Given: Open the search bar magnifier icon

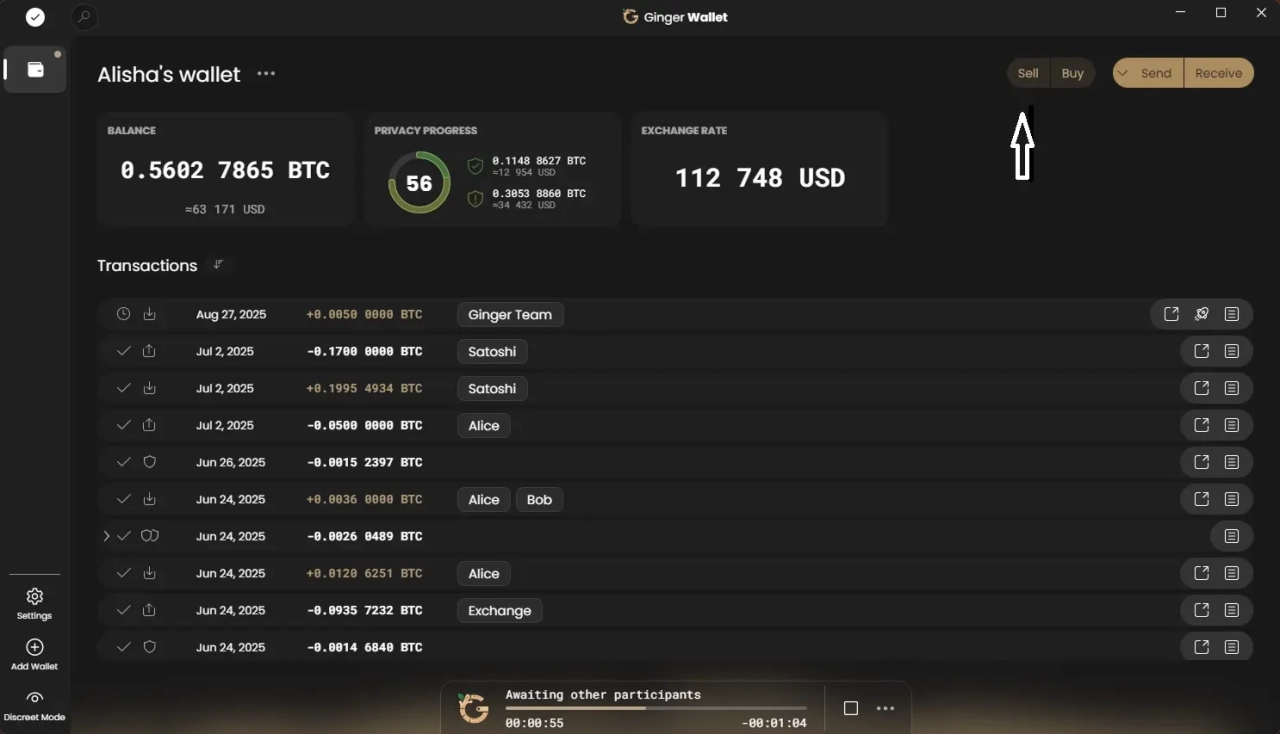Looking at the screenshot, I should click(85, 17).
